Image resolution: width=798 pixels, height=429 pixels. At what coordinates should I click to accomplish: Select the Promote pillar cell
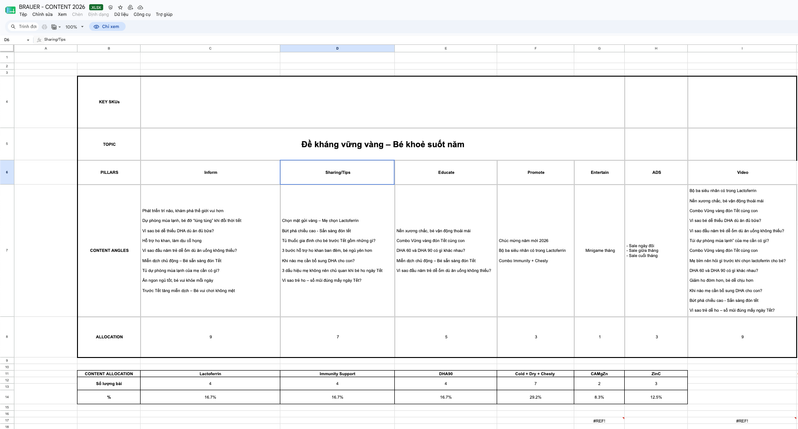click(535, 173)
